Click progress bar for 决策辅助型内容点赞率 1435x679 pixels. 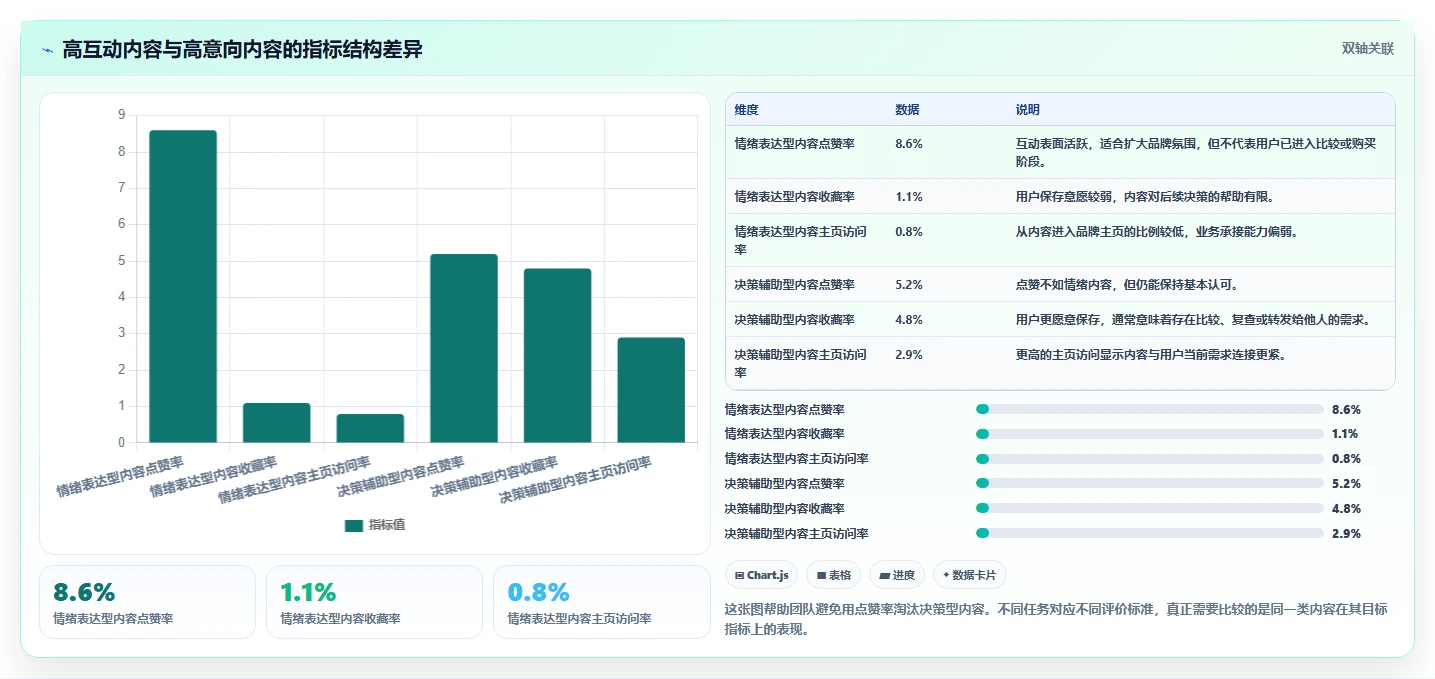(1150, 484)
